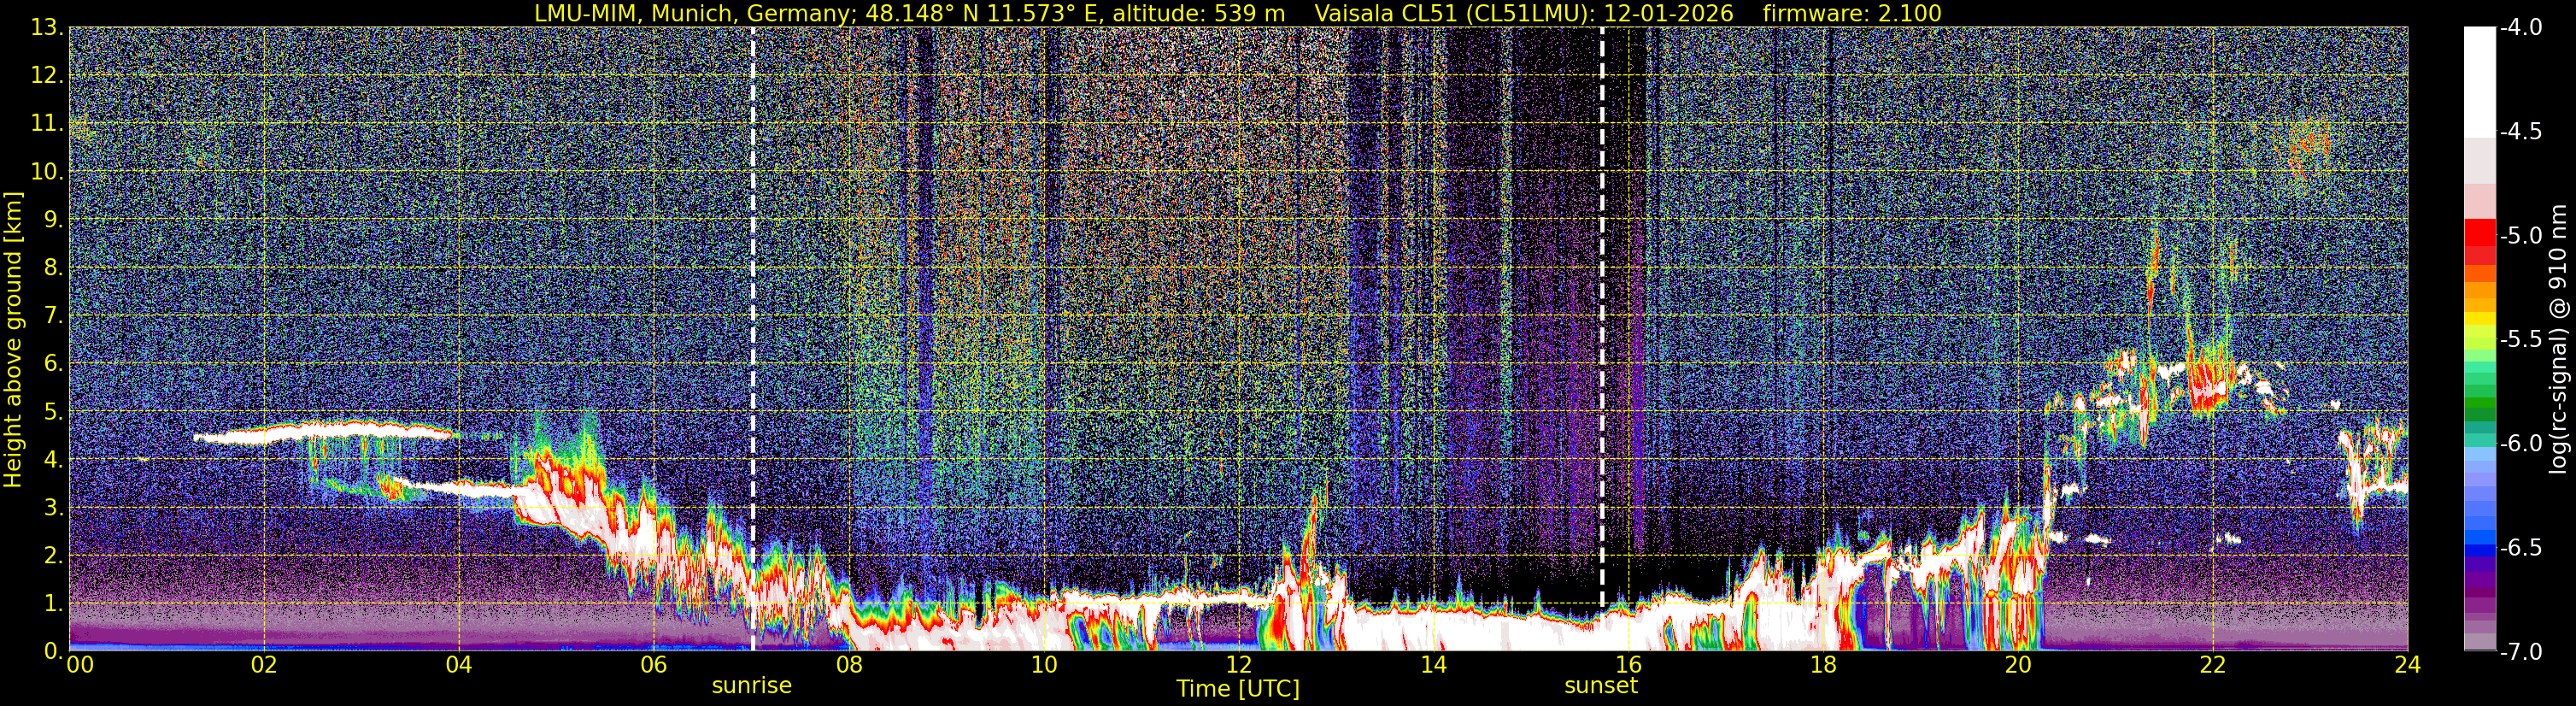Click height-axis tick label "10."
The width and height of the screenshot is (2576, 706).
pyautogui.click(x=47, y=172)
